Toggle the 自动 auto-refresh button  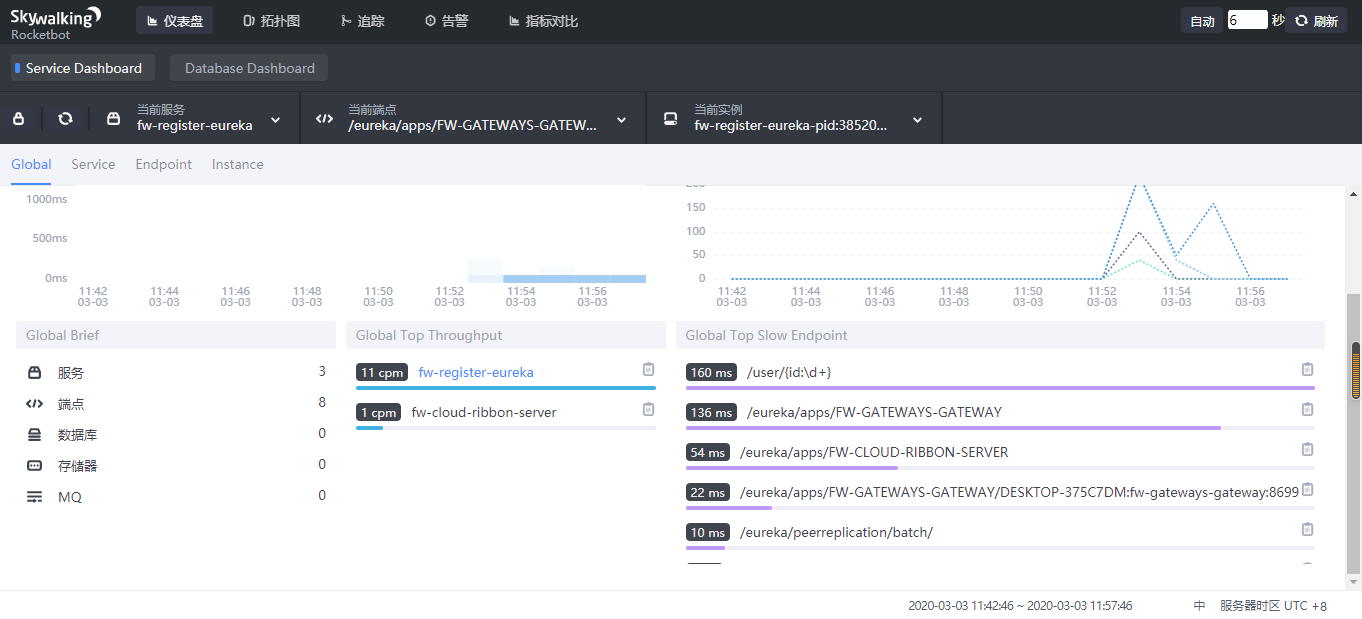tap(1202, 21)
